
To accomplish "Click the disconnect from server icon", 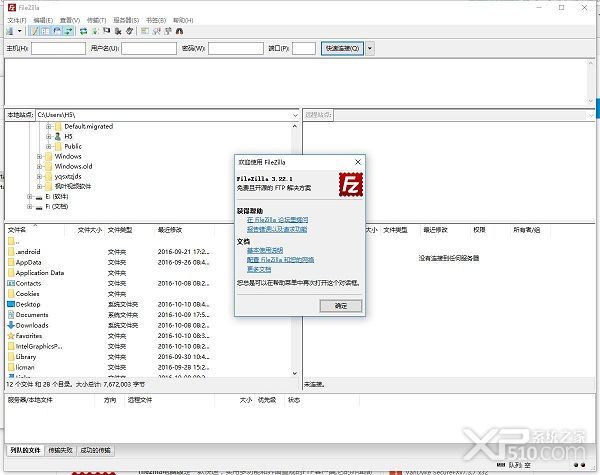I will tap(118, 31).
